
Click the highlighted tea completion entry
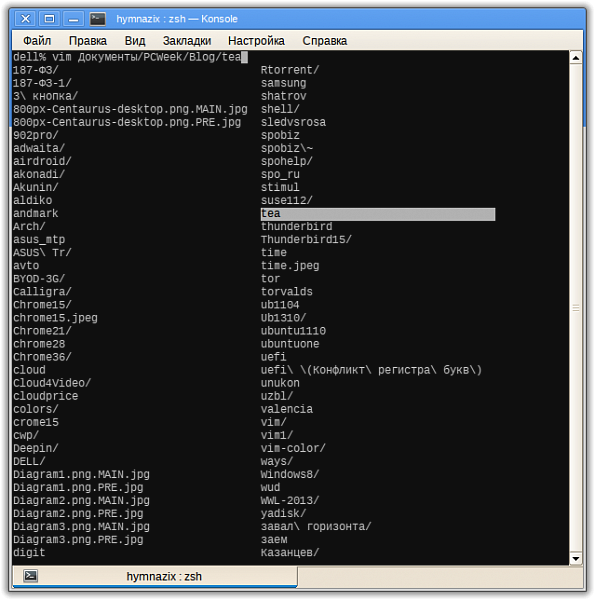(378, 214)
